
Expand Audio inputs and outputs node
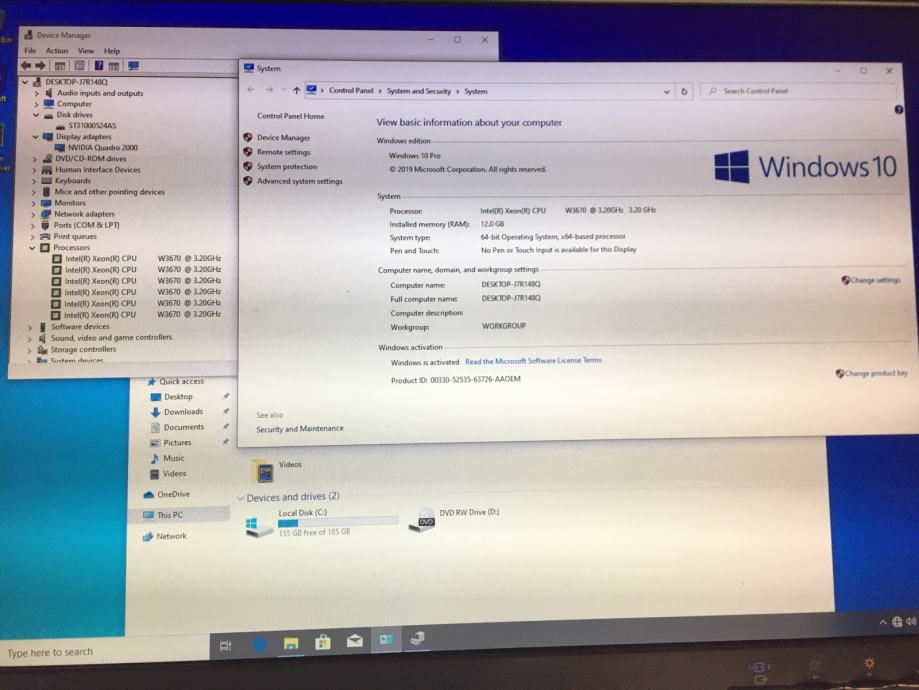click(36, 93)
